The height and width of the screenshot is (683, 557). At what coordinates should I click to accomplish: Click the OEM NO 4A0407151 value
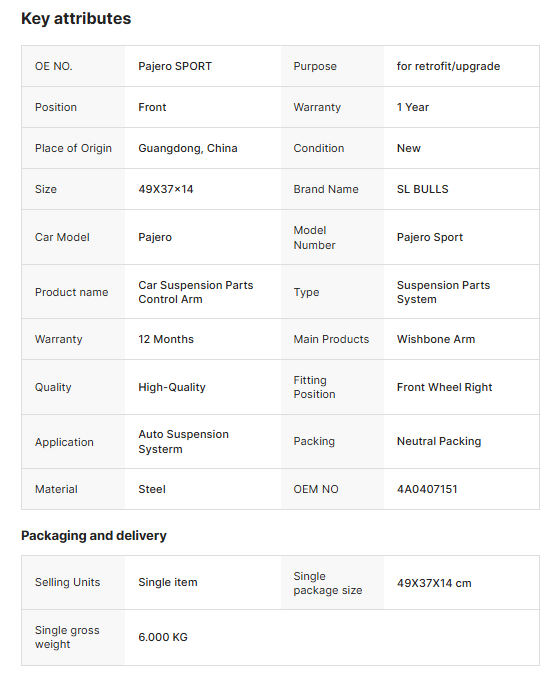point(427,489)
